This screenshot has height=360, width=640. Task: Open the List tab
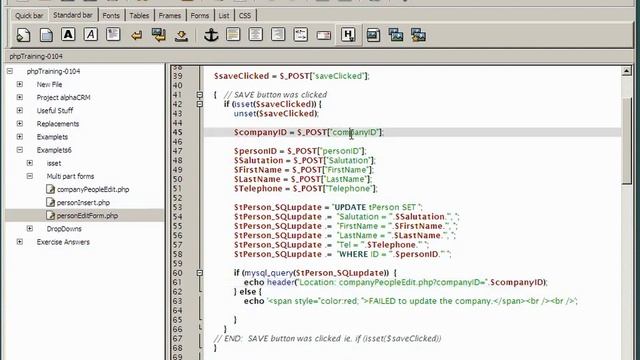[224, 16]
